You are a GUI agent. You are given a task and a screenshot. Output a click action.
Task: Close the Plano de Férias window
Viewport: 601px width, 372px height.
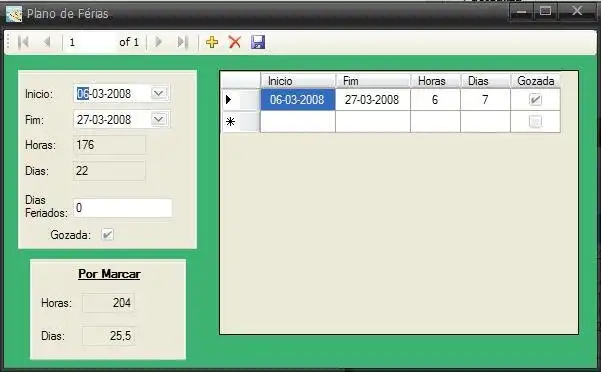[x=577, y=11]
